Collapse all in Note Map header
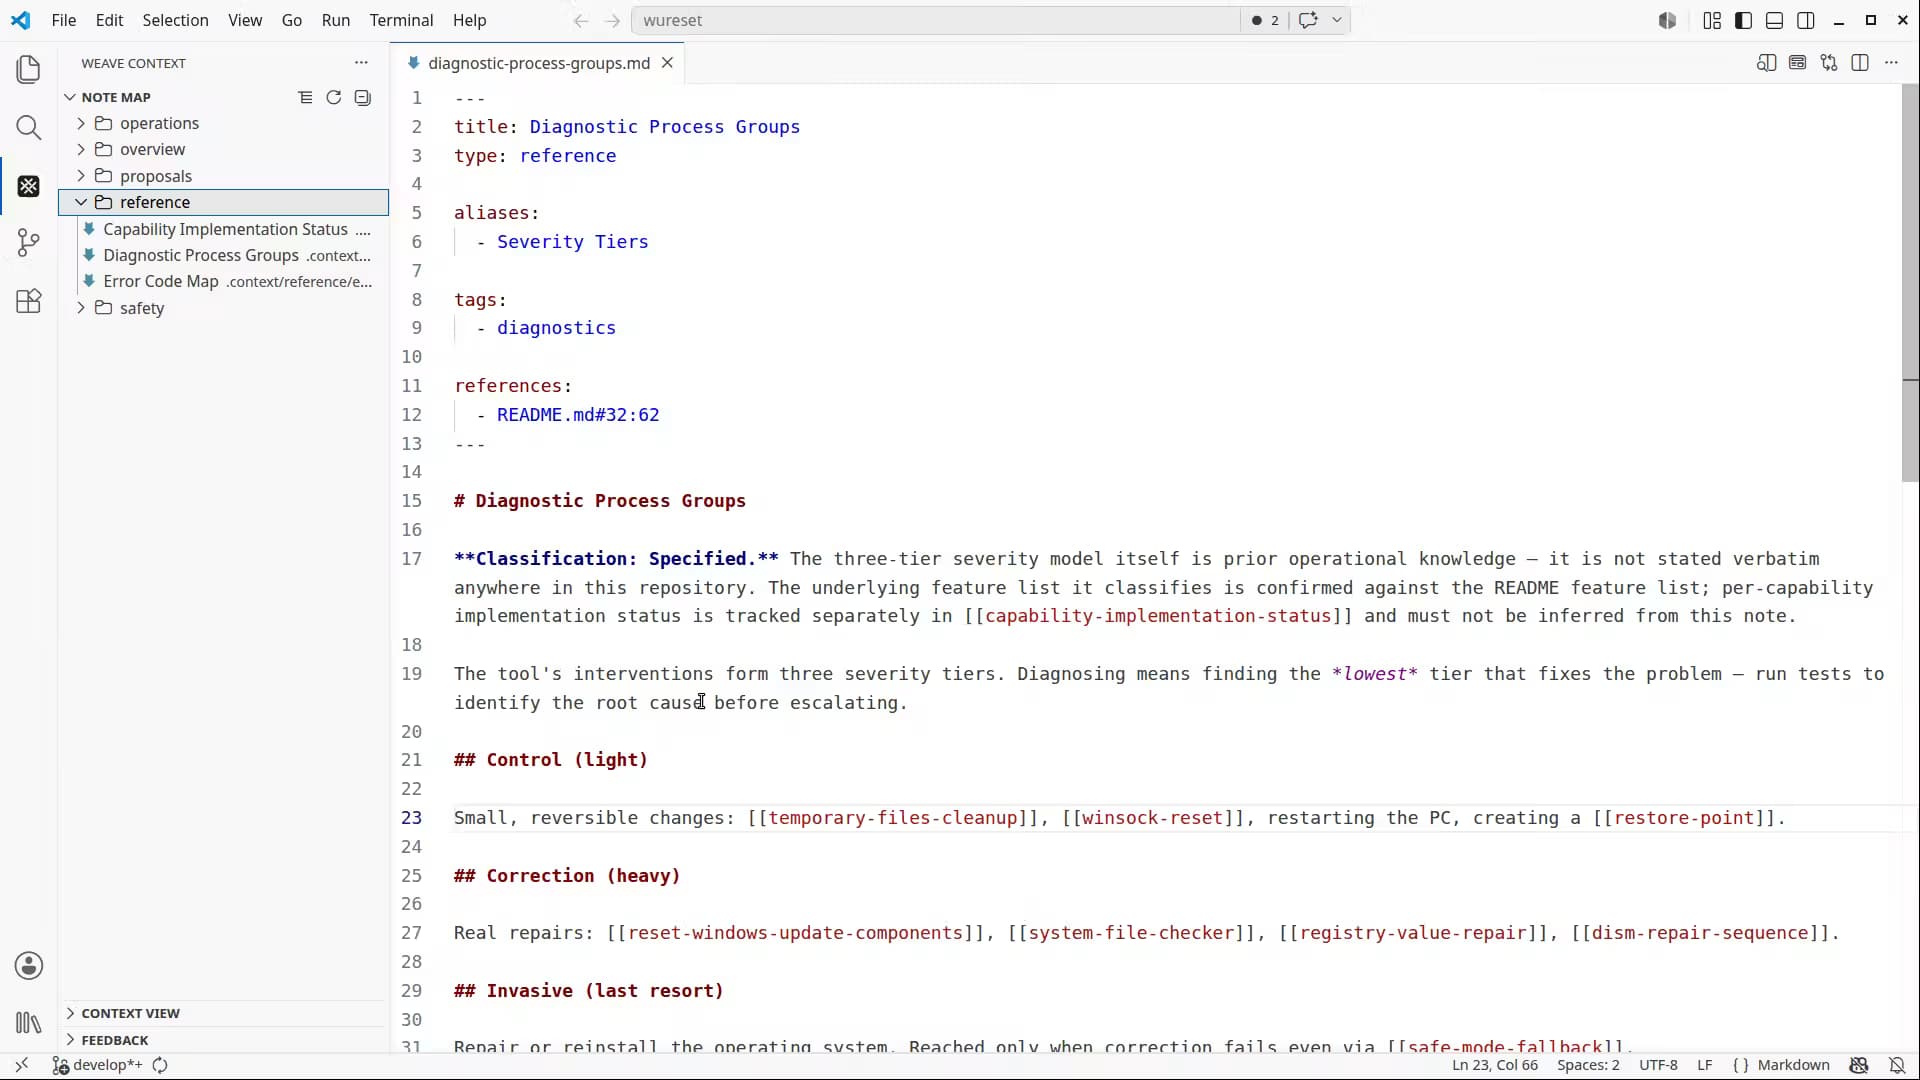 306,97
